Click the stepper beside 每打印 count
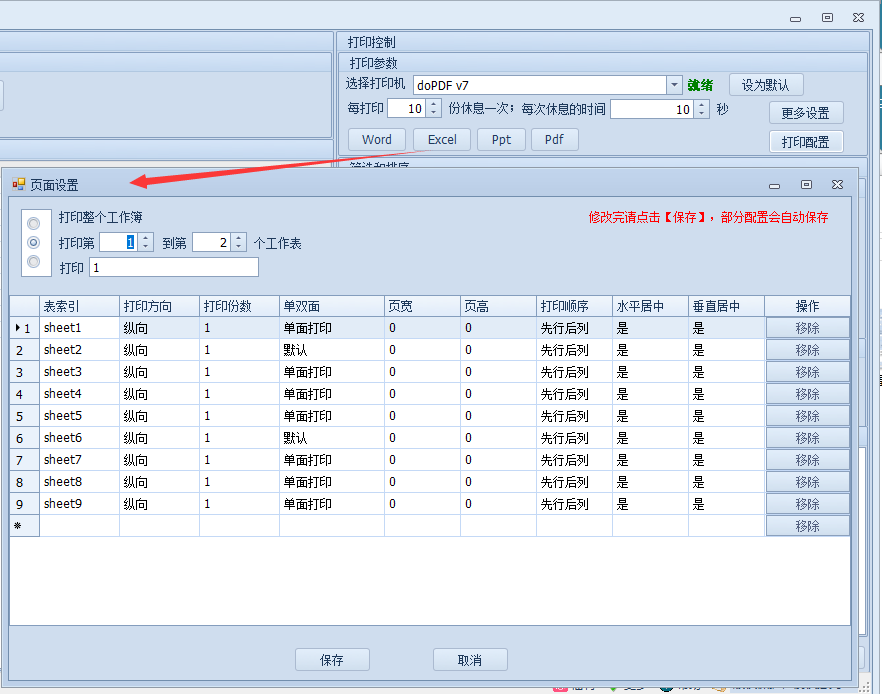The height and width of the screenshot is (694, 882). point(433,109)
